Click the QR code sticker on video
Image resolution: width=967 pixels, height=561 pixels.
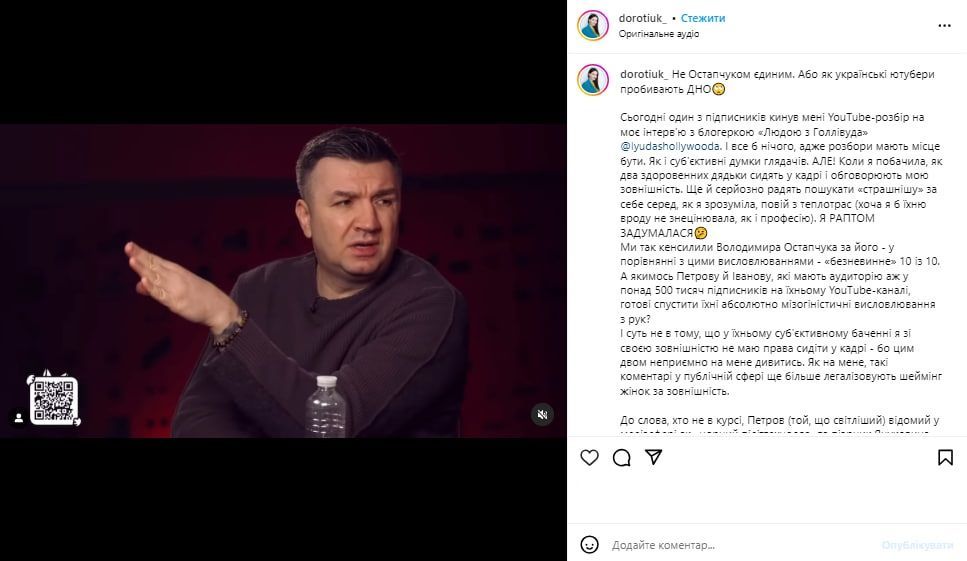click(54, 399)
